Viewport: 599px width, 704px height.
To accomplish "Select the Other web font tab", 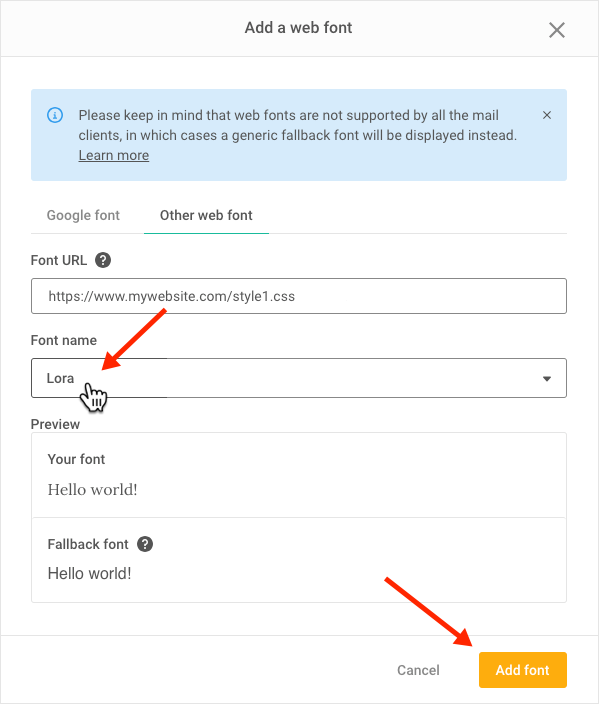I will click(206, 215).
